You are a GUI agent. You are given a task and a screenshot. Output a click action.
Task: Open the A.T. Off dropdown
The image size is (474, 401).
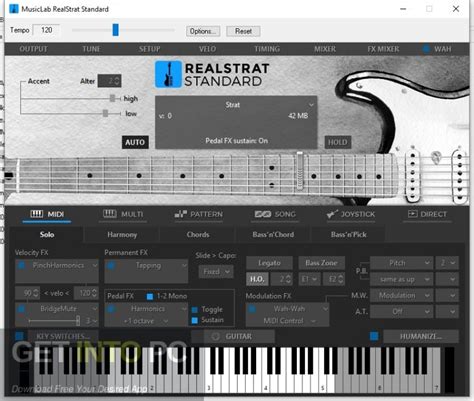tap(402, 311)
